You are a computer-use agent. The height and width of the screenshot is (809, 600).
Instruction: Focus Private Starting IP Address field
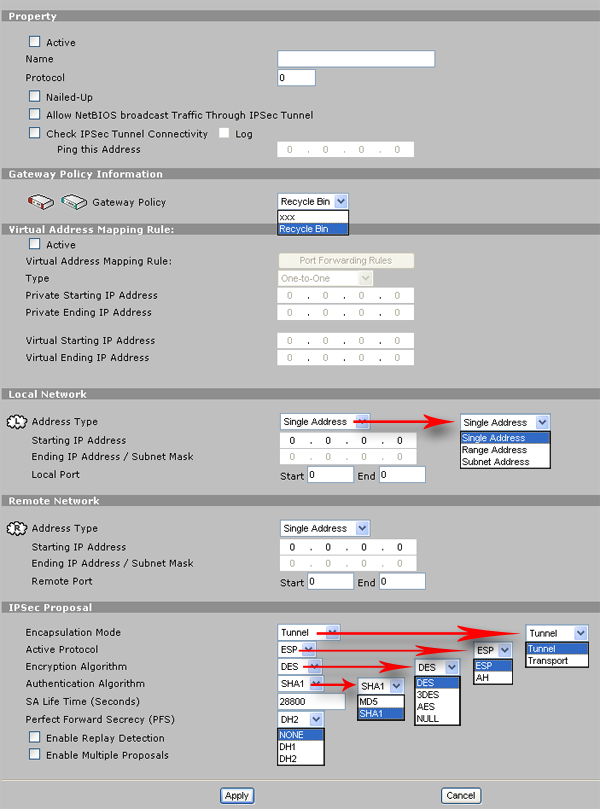point(346,296)
